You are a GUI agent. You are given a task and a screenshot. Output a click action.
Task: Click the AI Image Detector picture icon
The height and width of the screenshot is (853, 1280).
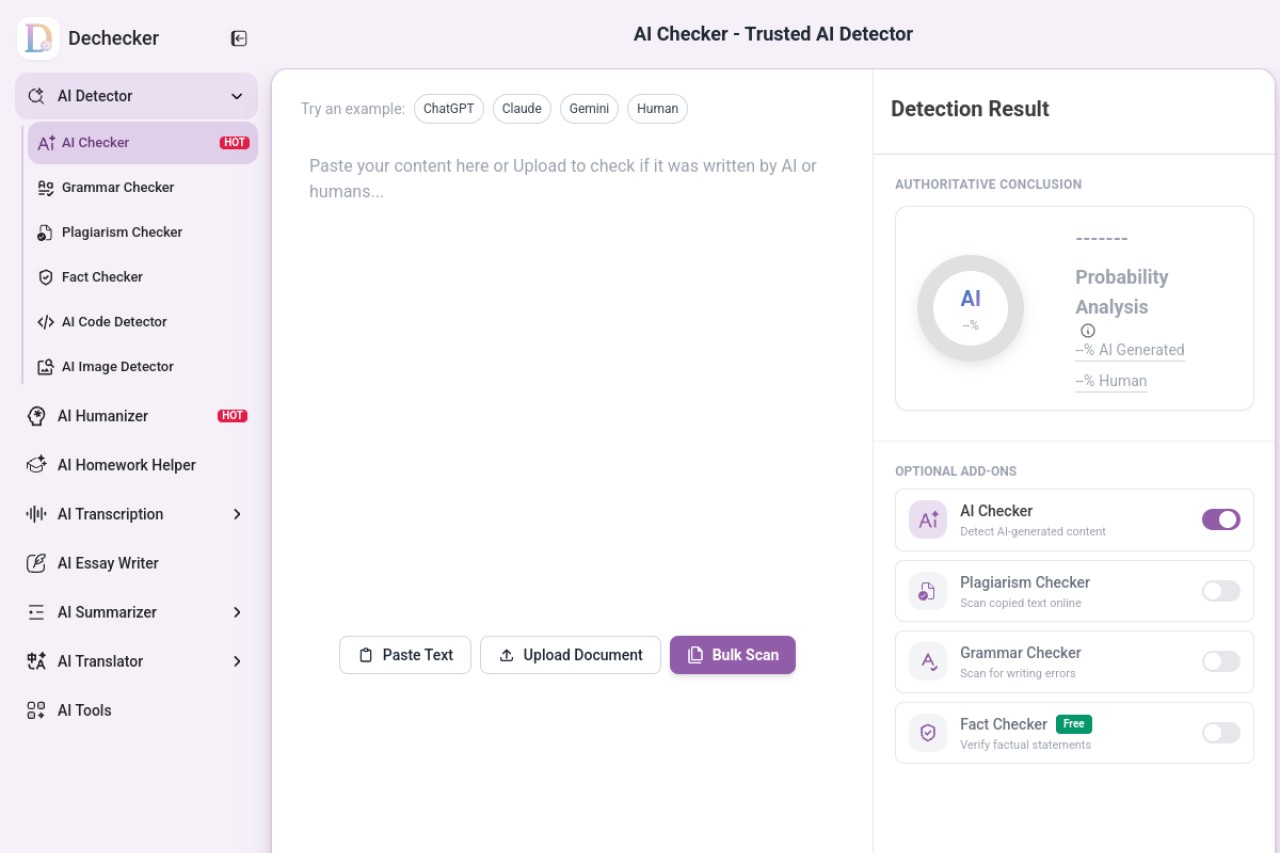click(x=45, y=367)
